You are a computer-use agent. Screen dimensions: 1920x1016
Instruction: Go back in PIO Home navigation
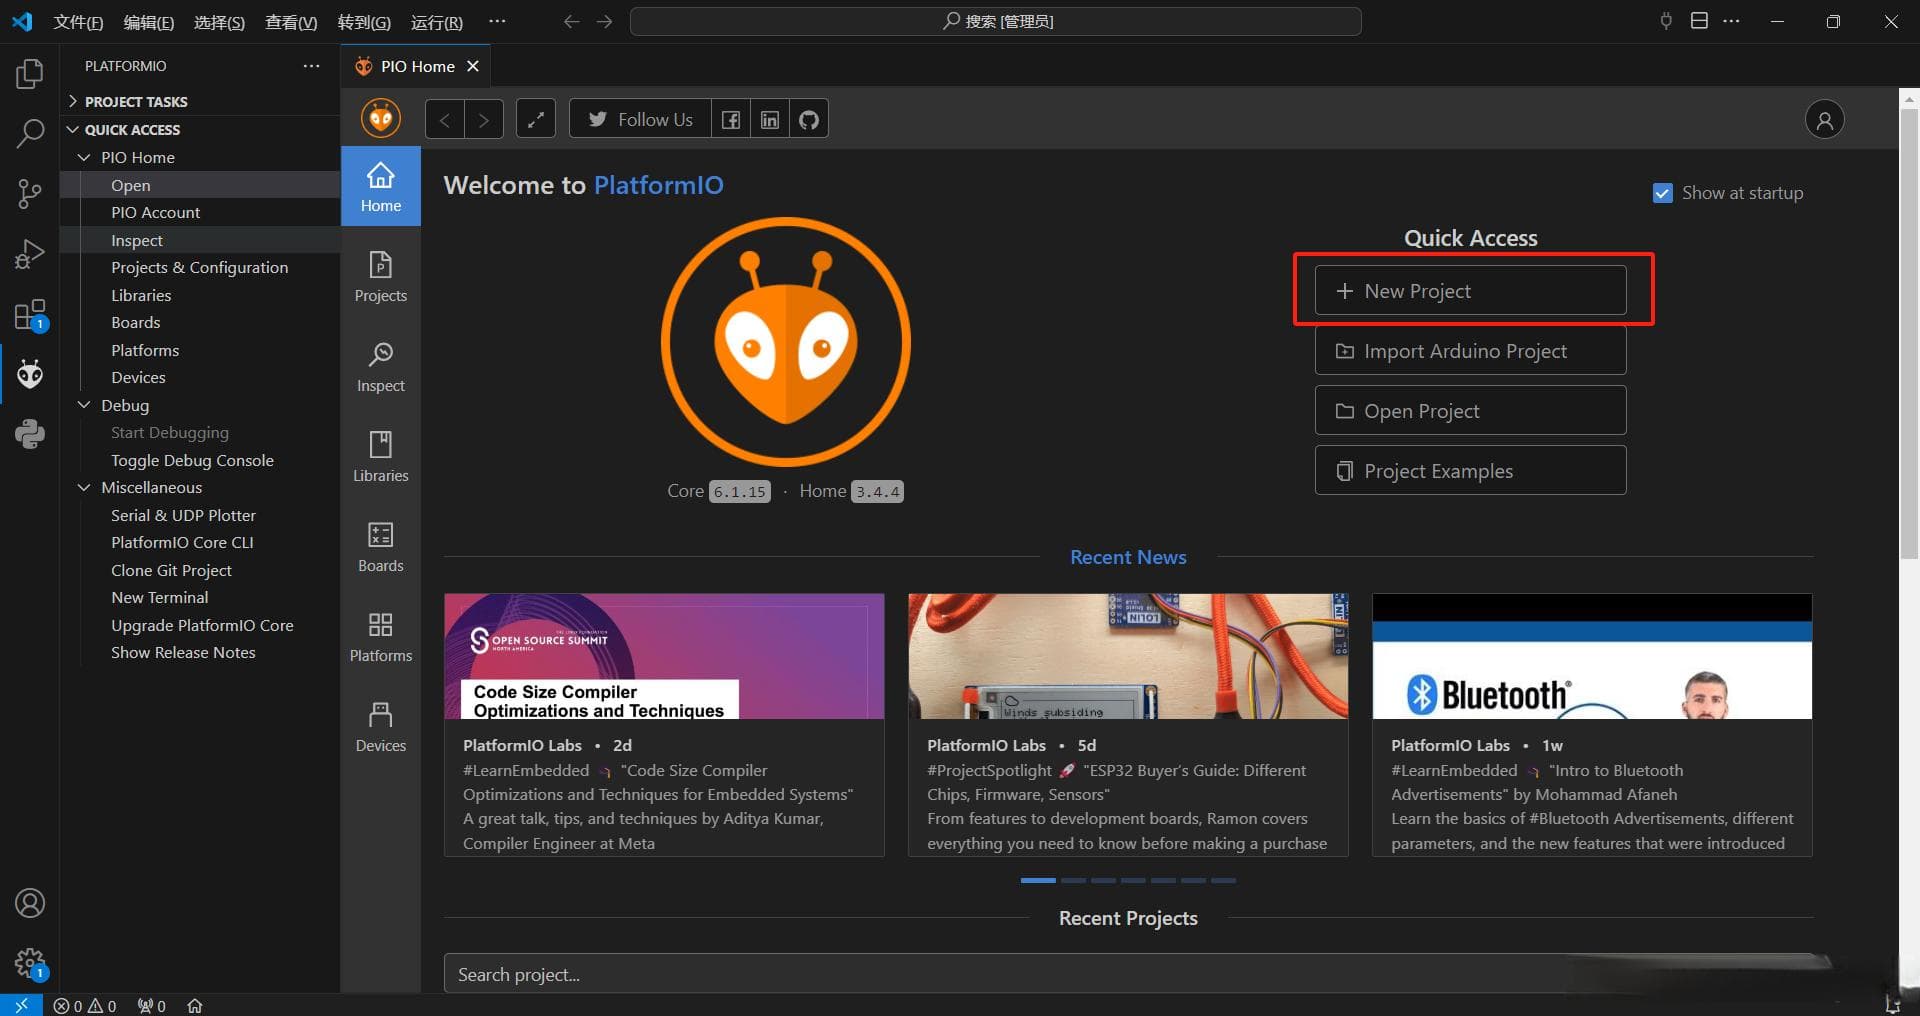tap(445, 119)
